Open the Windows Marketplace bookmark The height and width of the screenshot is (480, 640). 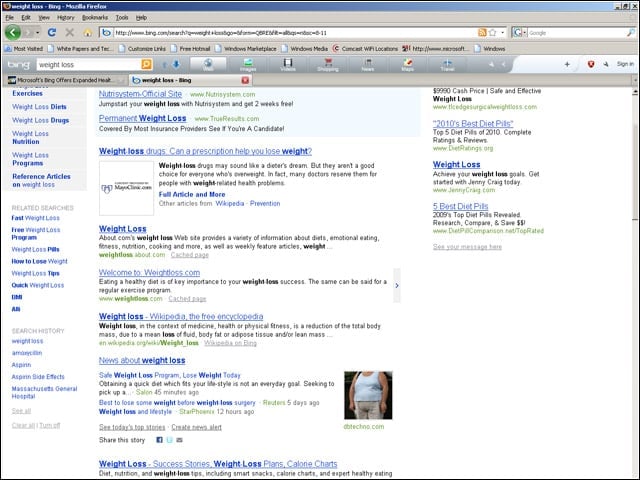[x=246, y=49]
